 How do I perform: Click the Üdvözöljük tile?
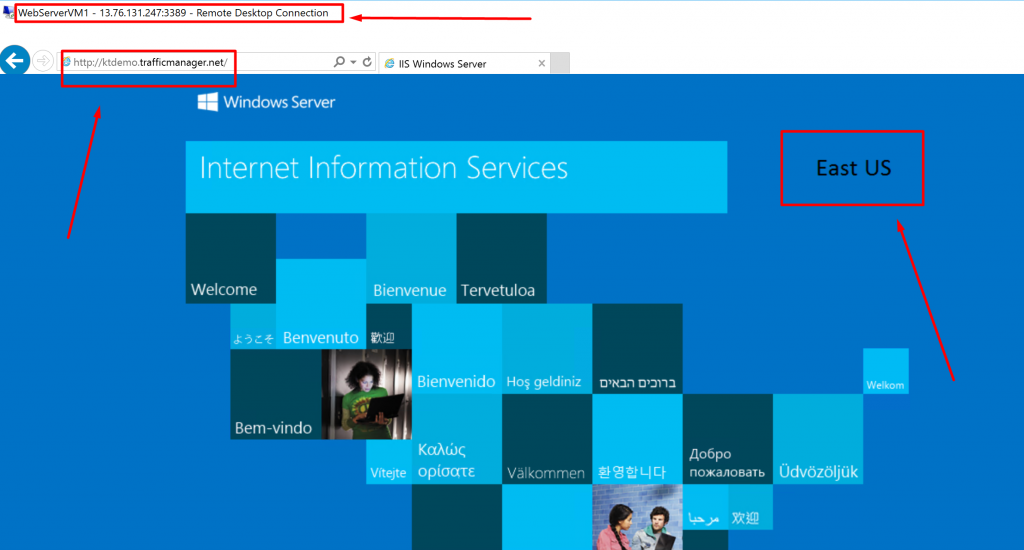pos(818,439)
